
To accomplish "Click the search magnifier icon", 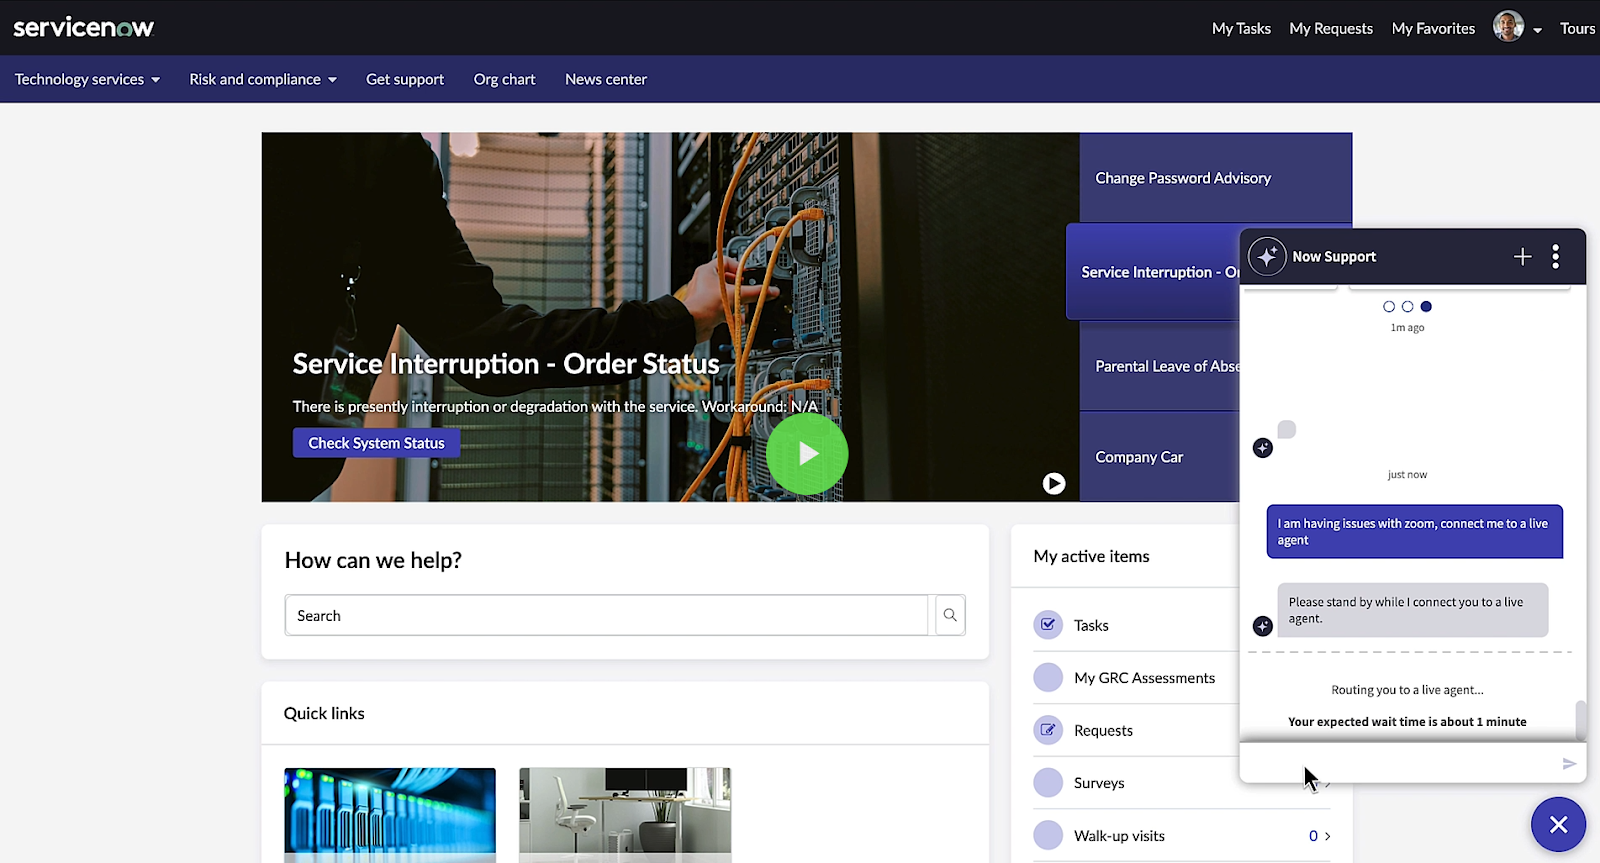I will pos(950,615).
